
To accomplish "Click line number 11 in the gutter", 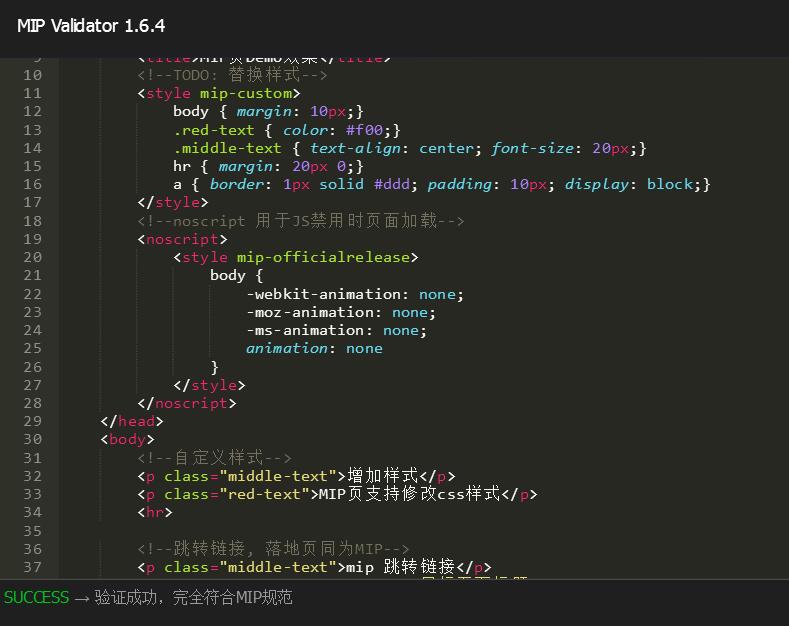I will pos(32,93).
